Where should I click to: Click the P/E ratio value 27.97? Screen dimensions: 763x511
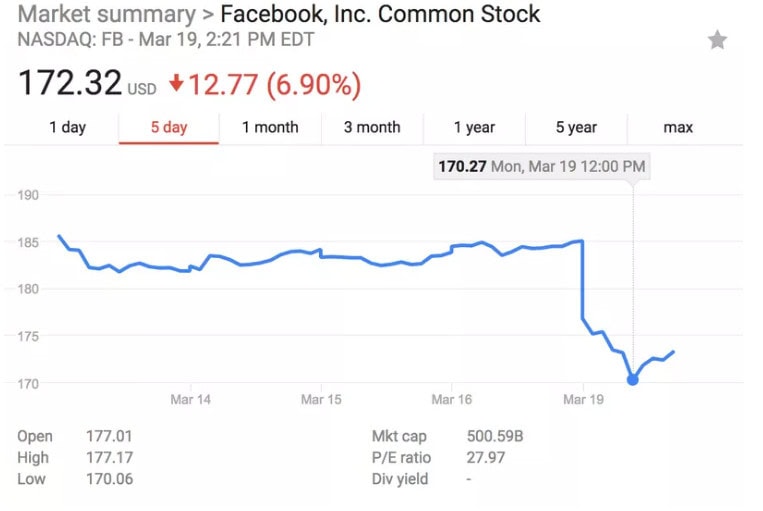(x=486, y=457)
